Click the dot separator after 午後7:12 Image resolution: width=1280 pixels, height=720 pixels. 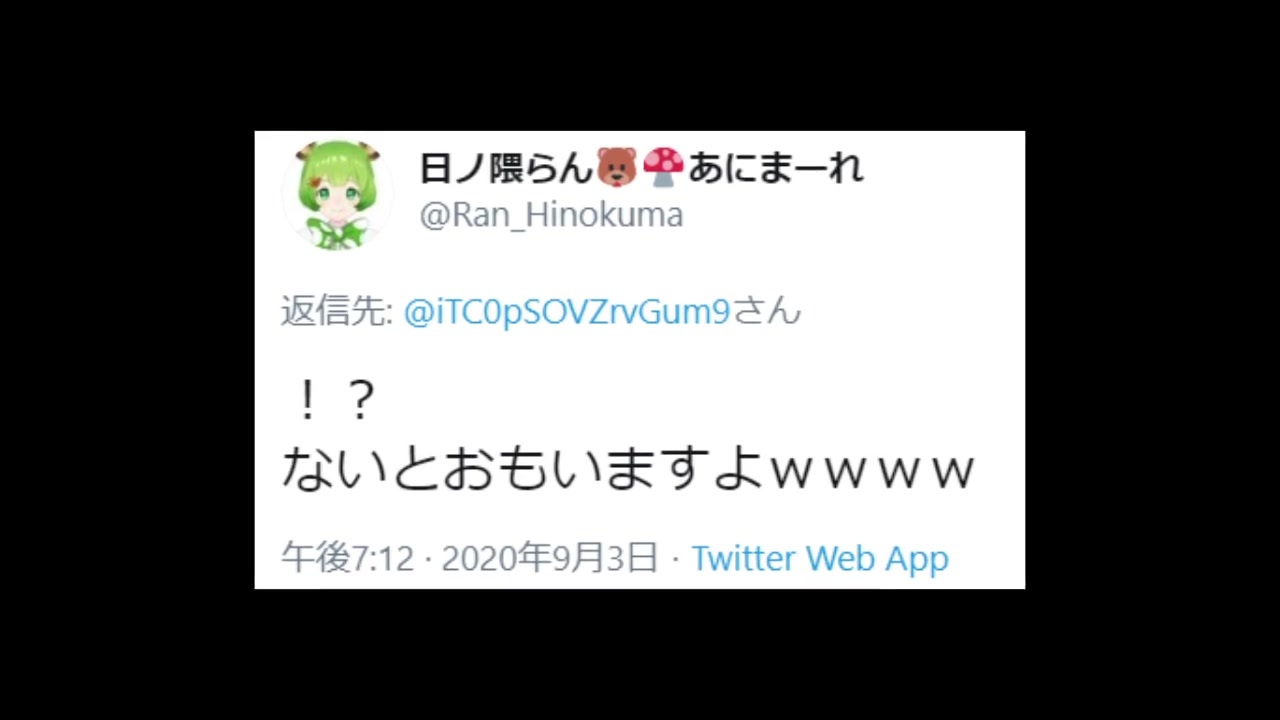pyautogui.click(x=427, y=559)
